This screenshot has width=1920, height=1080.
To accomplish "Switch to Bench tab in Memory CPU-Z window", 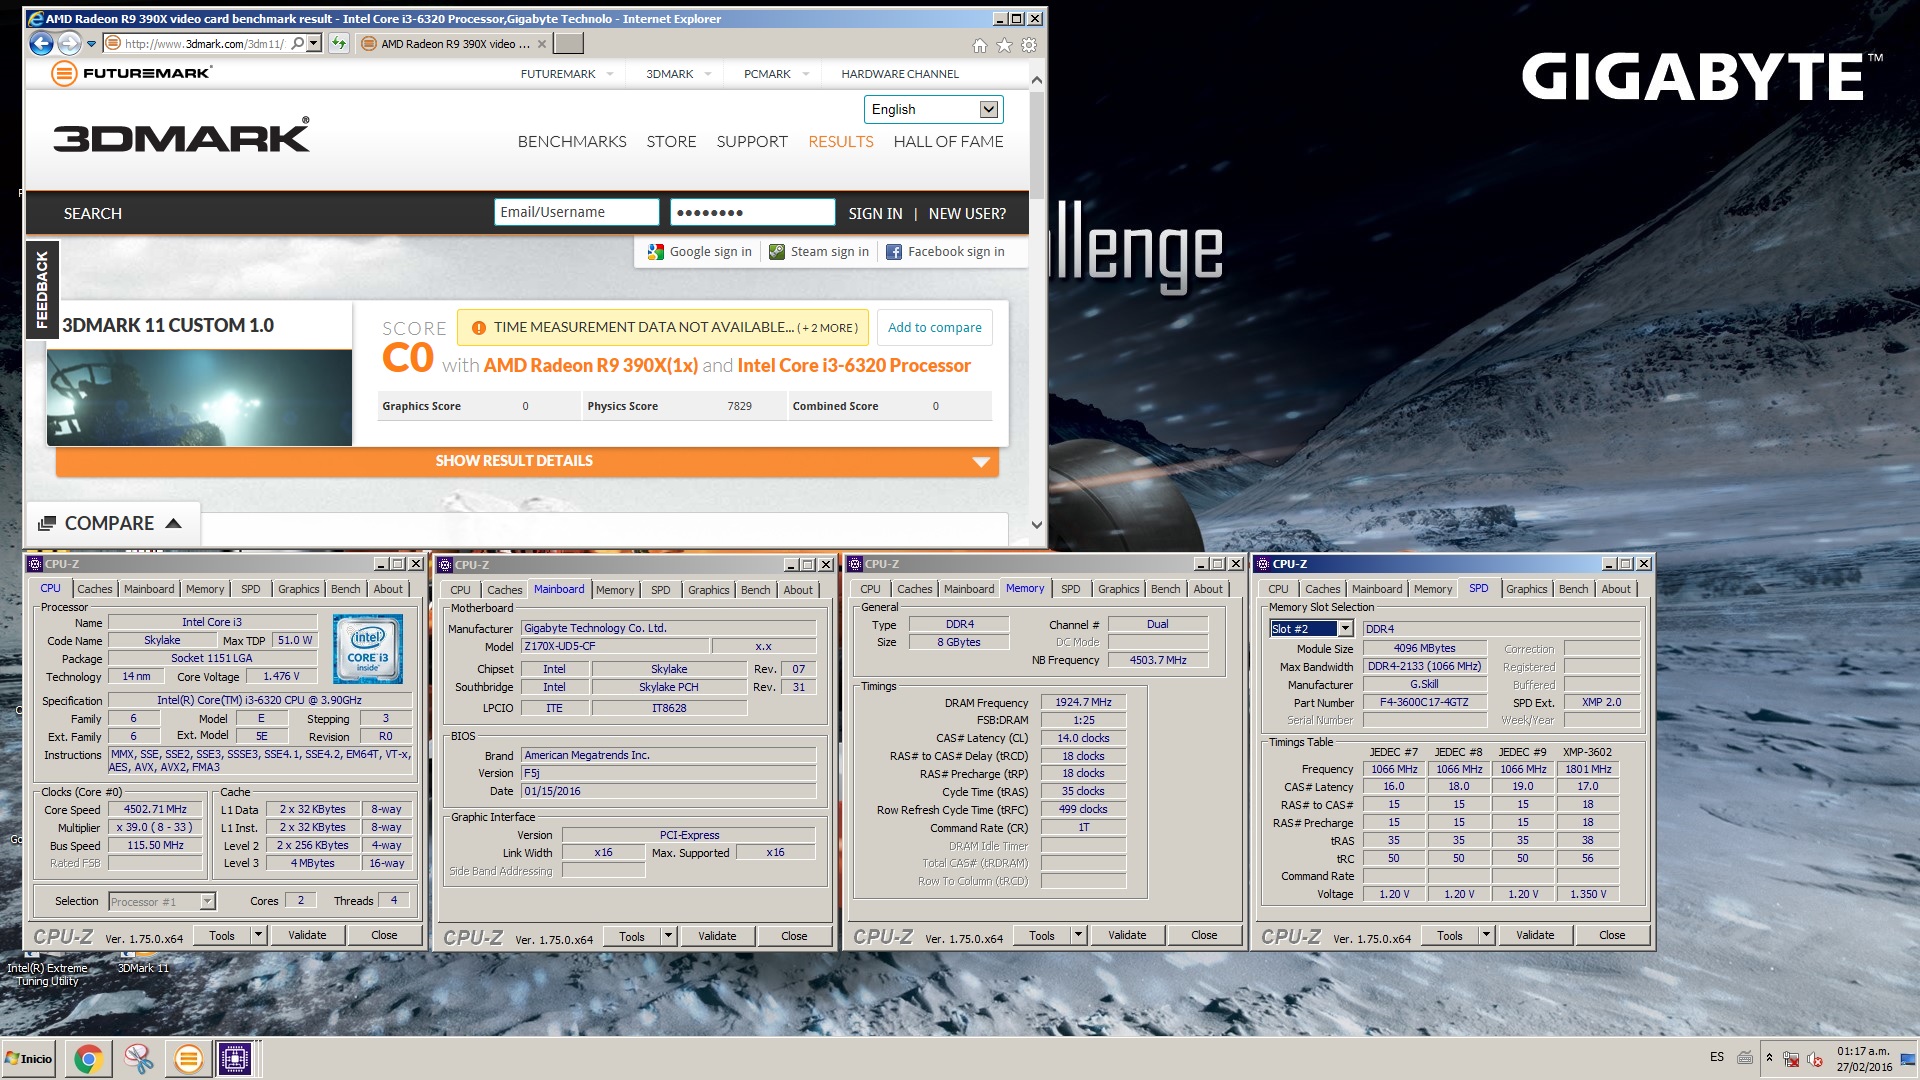I will coord(1165,589).
